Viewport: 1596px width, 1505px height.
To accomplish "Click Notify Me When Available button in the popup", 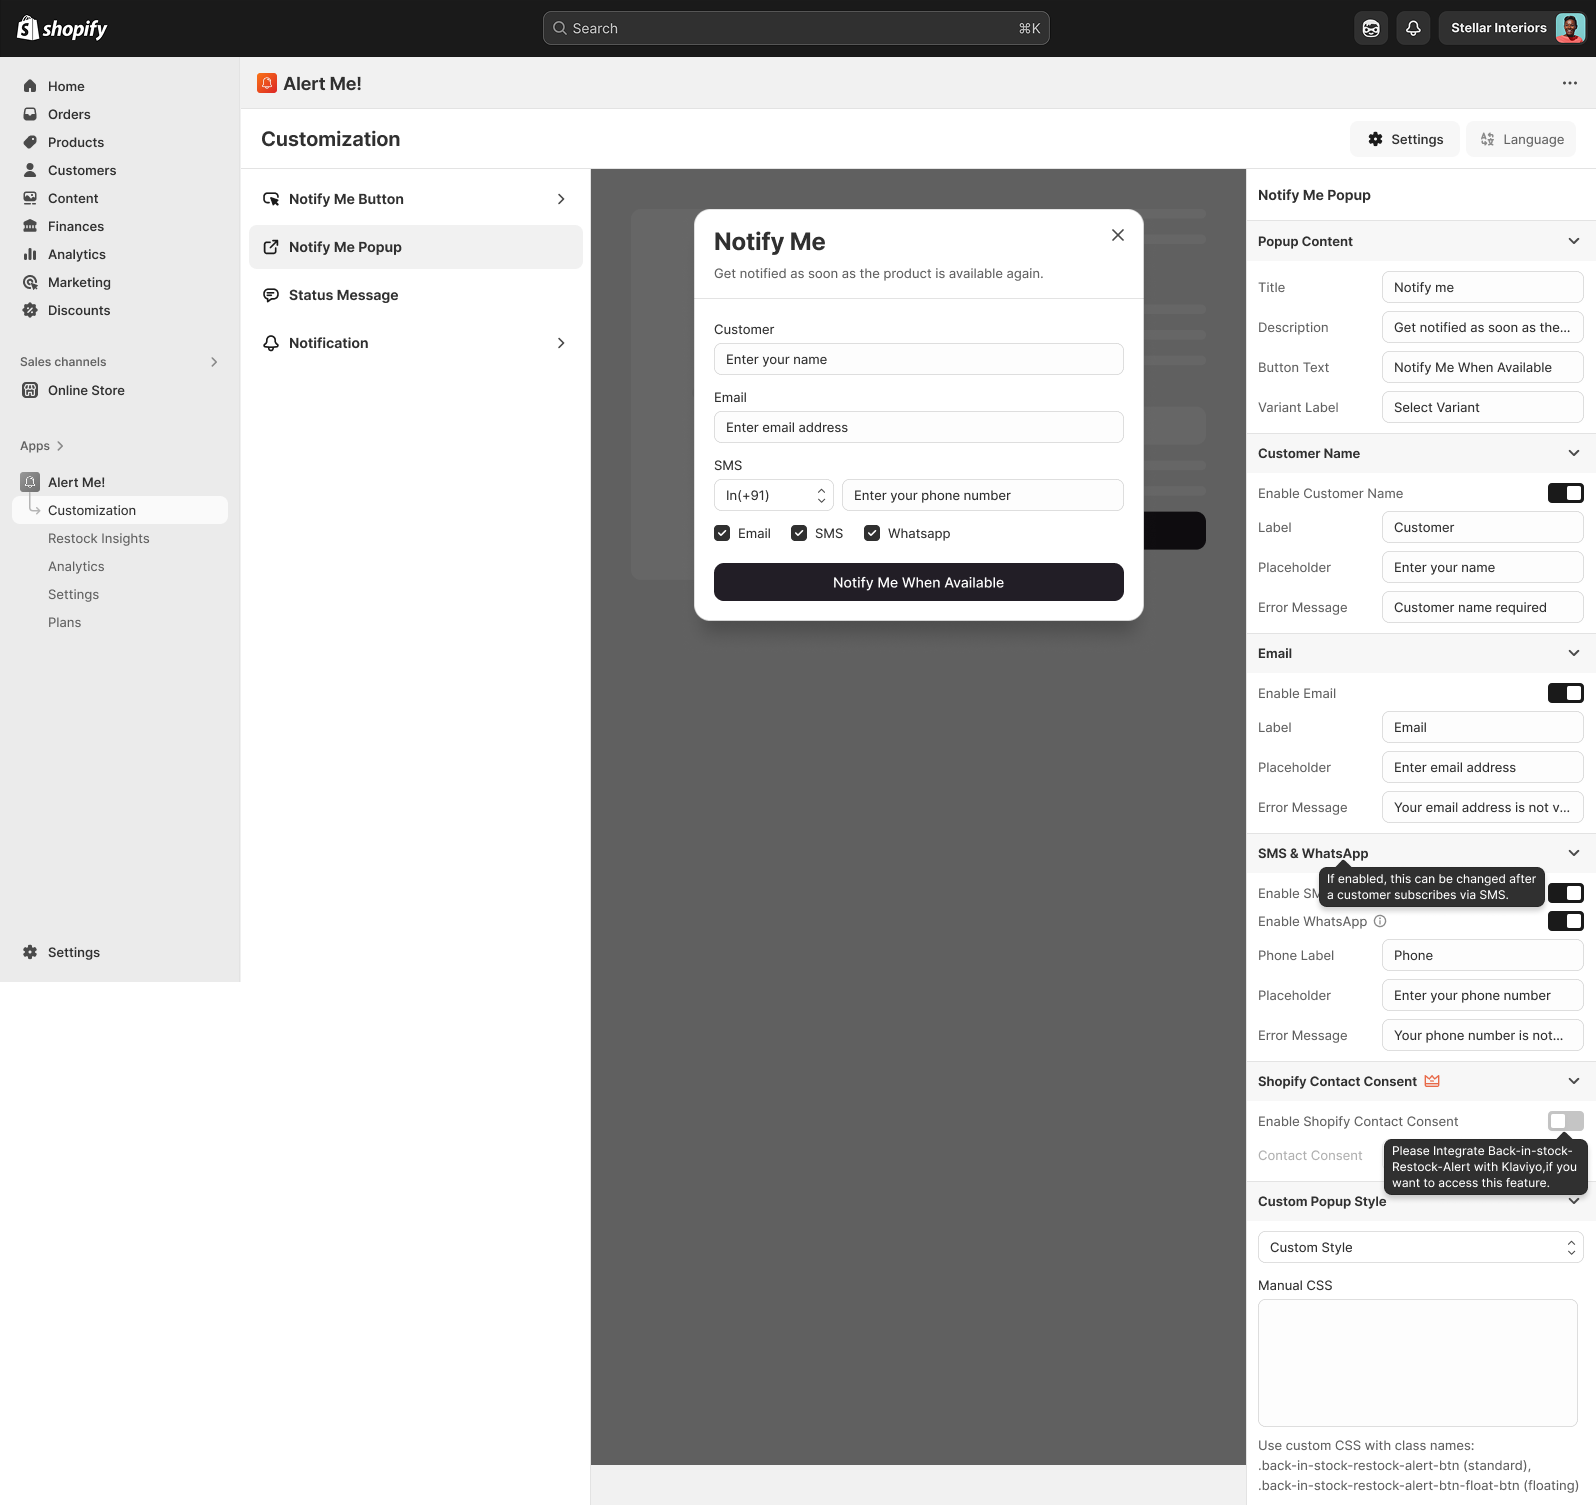I will 919,582.
